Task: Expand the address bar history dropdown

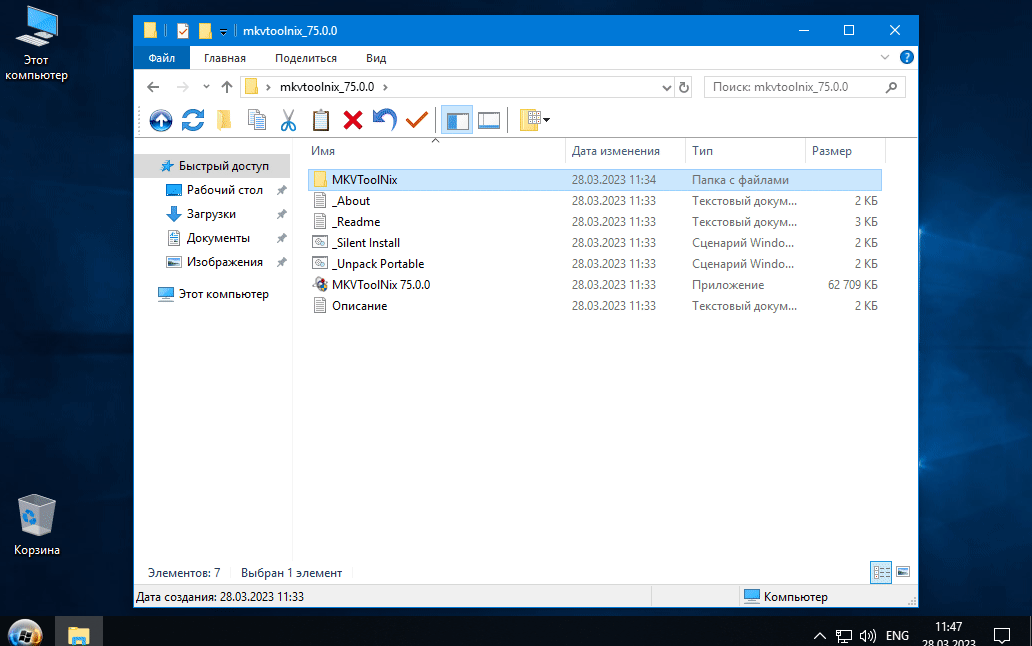Action: tap(666, 87)
